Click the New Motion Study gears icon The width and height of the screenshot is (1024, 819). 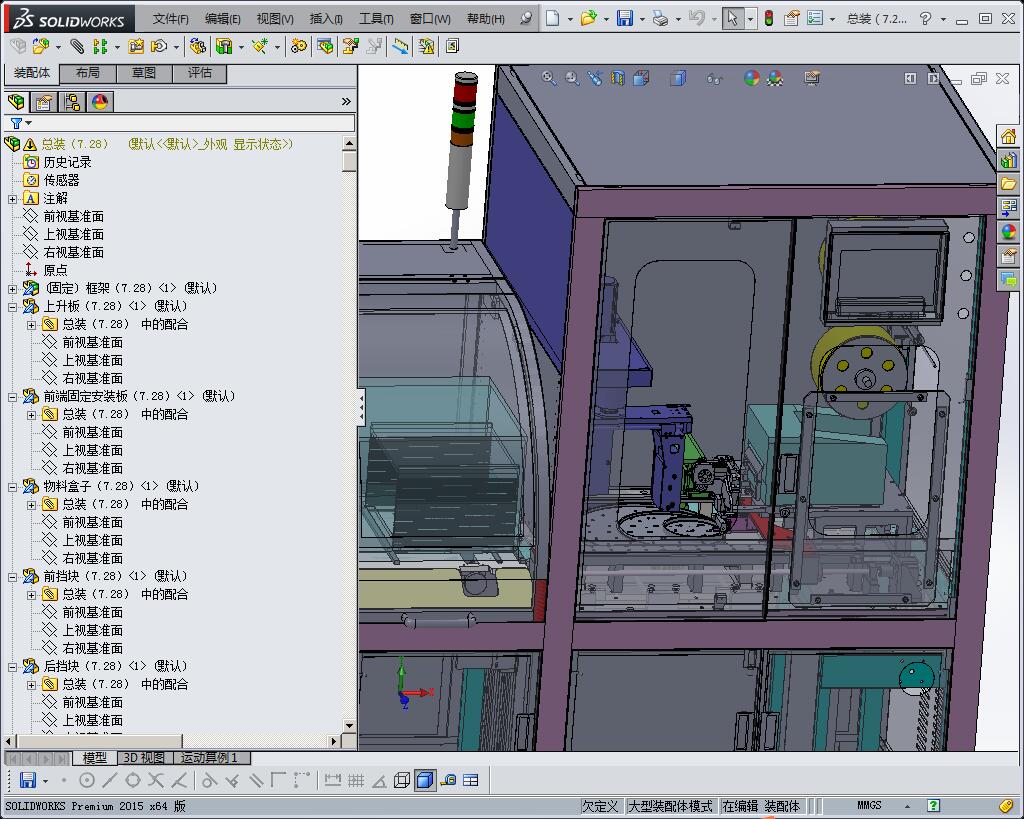click(299, 46)
